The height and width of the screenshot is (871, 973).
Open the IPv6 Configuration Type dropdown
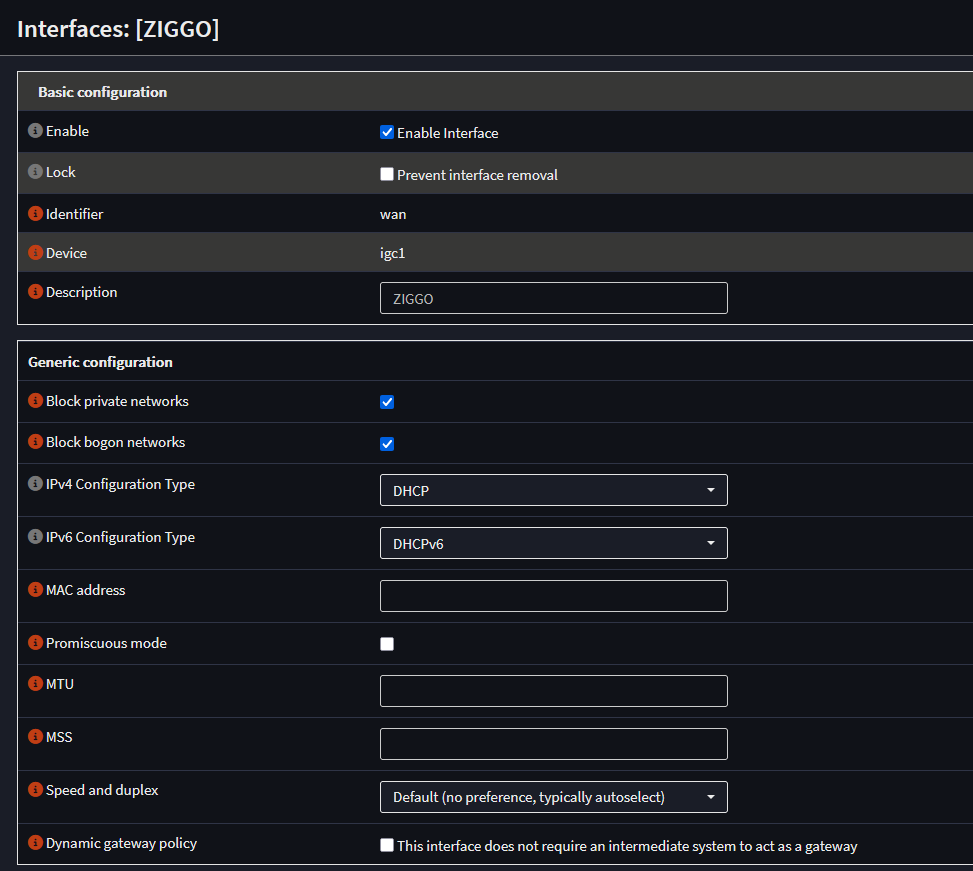click(x=553, y=543)
